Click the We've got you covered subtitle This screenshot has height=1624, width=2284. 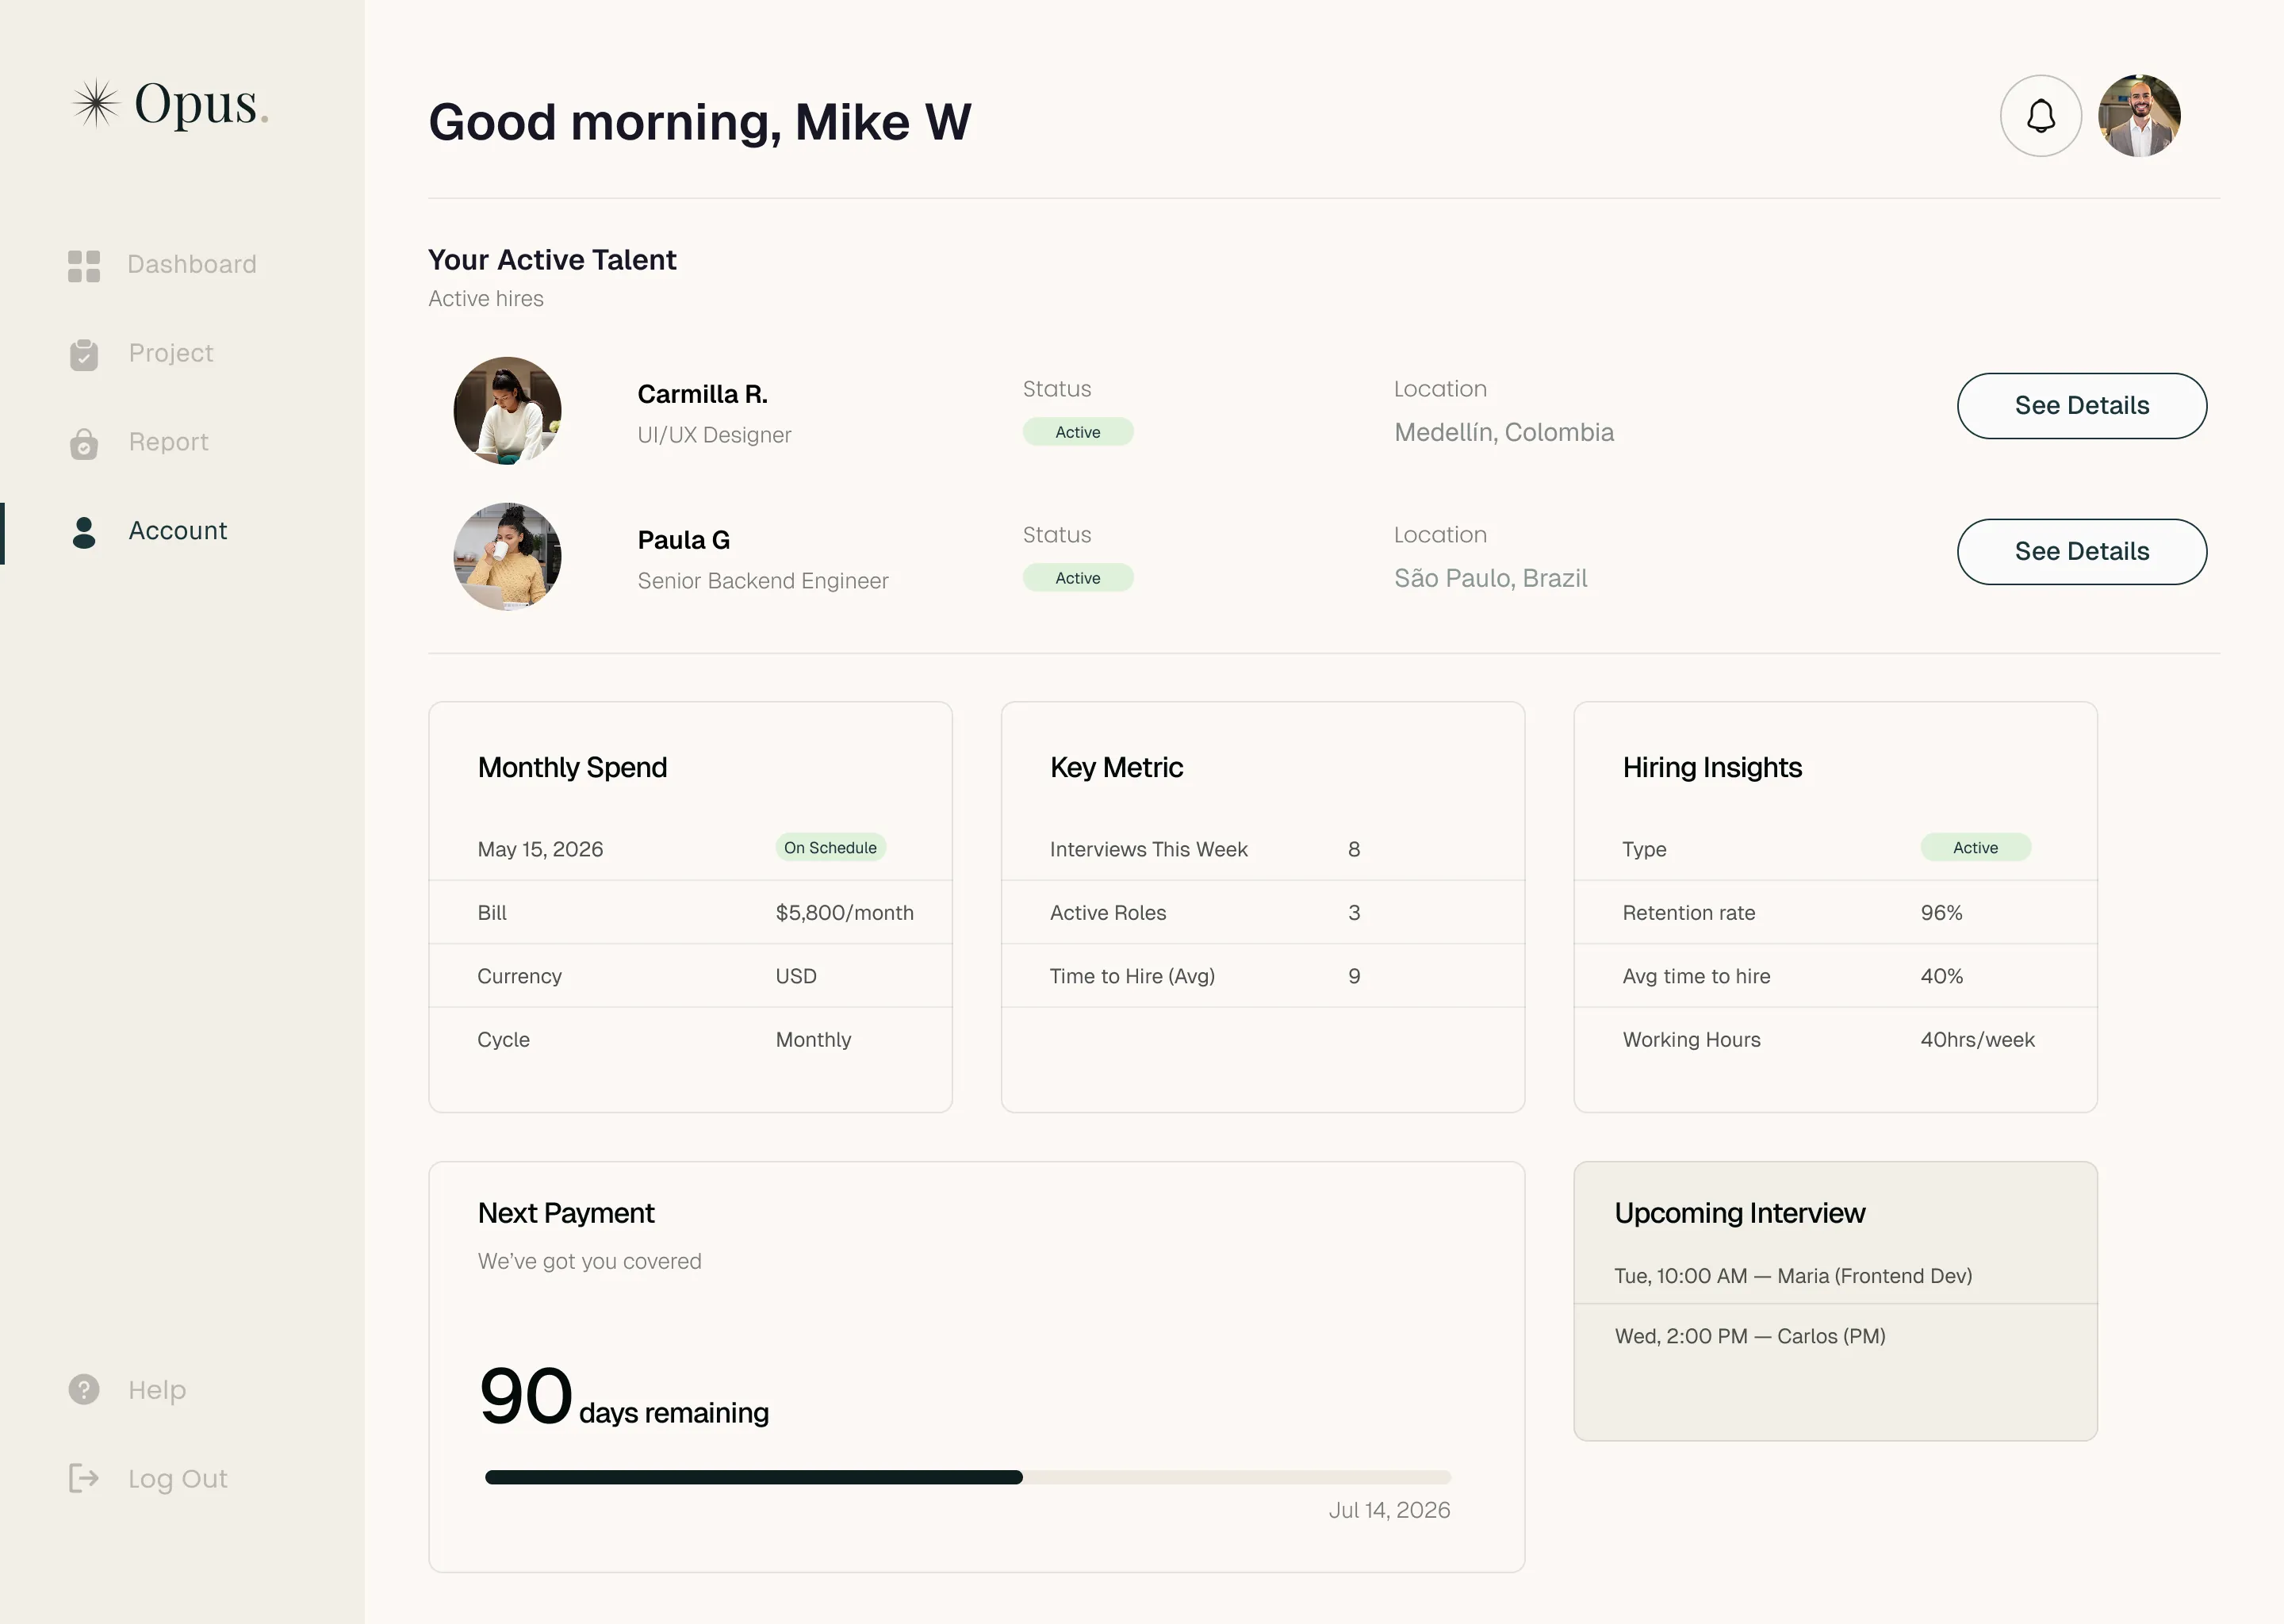pos(589,1262)
